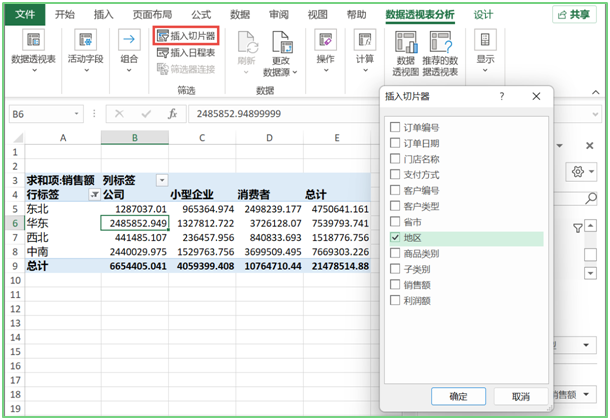Screen dimensions: 610x420
Task: Click the 数据透视表 PivotTable icon
Action: click(x=33, y=40)
